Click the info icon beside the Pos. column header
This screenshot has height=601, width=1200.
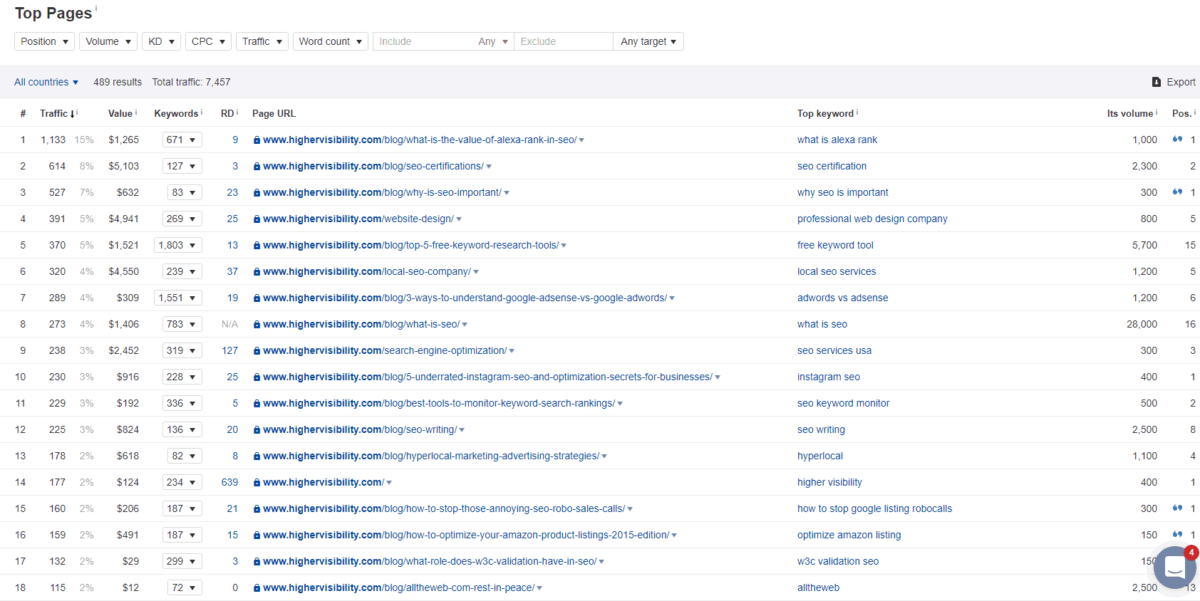(1194, 113)
